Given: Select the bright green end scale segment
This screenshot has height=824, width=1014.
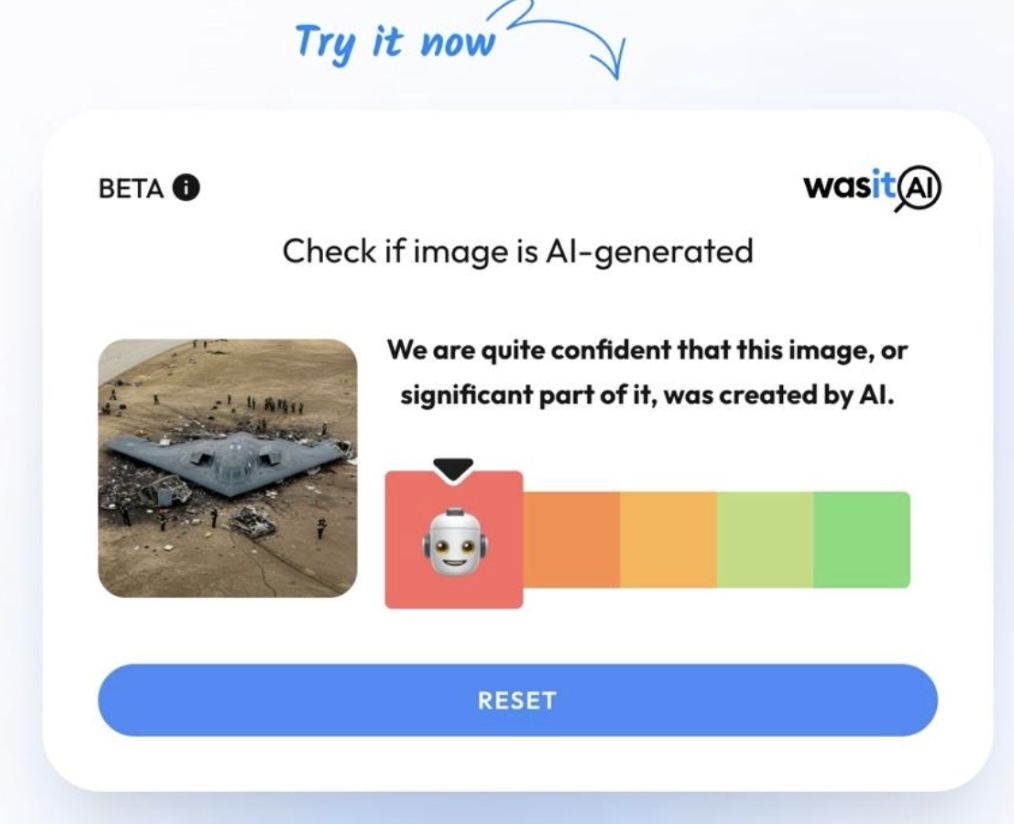Looking at the screenshot, I should point(862,539).
